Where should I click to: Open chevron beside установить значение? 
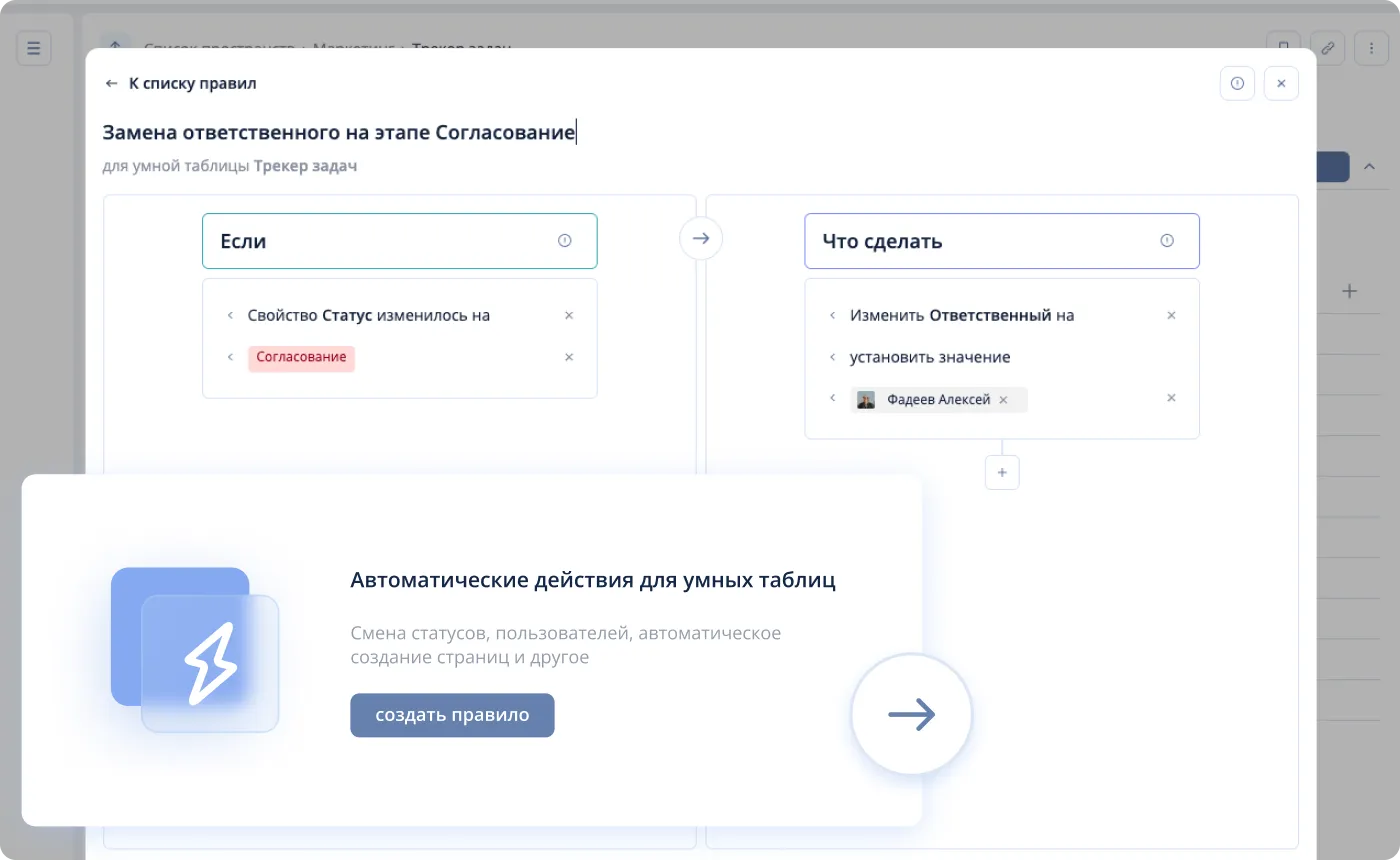coord(832,357)
